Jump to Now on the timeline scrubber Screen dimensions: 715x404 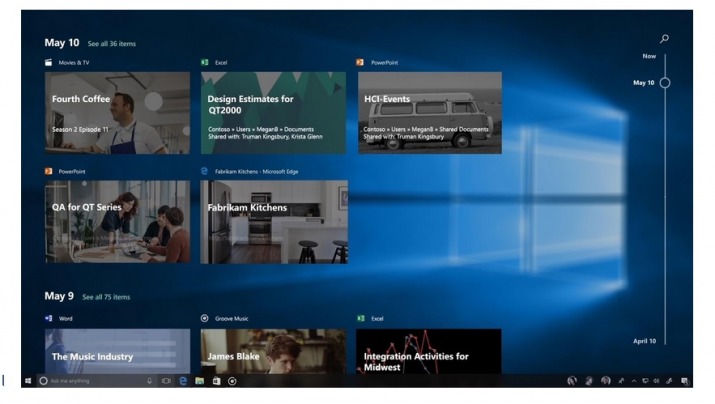click(x=649, y=56)
